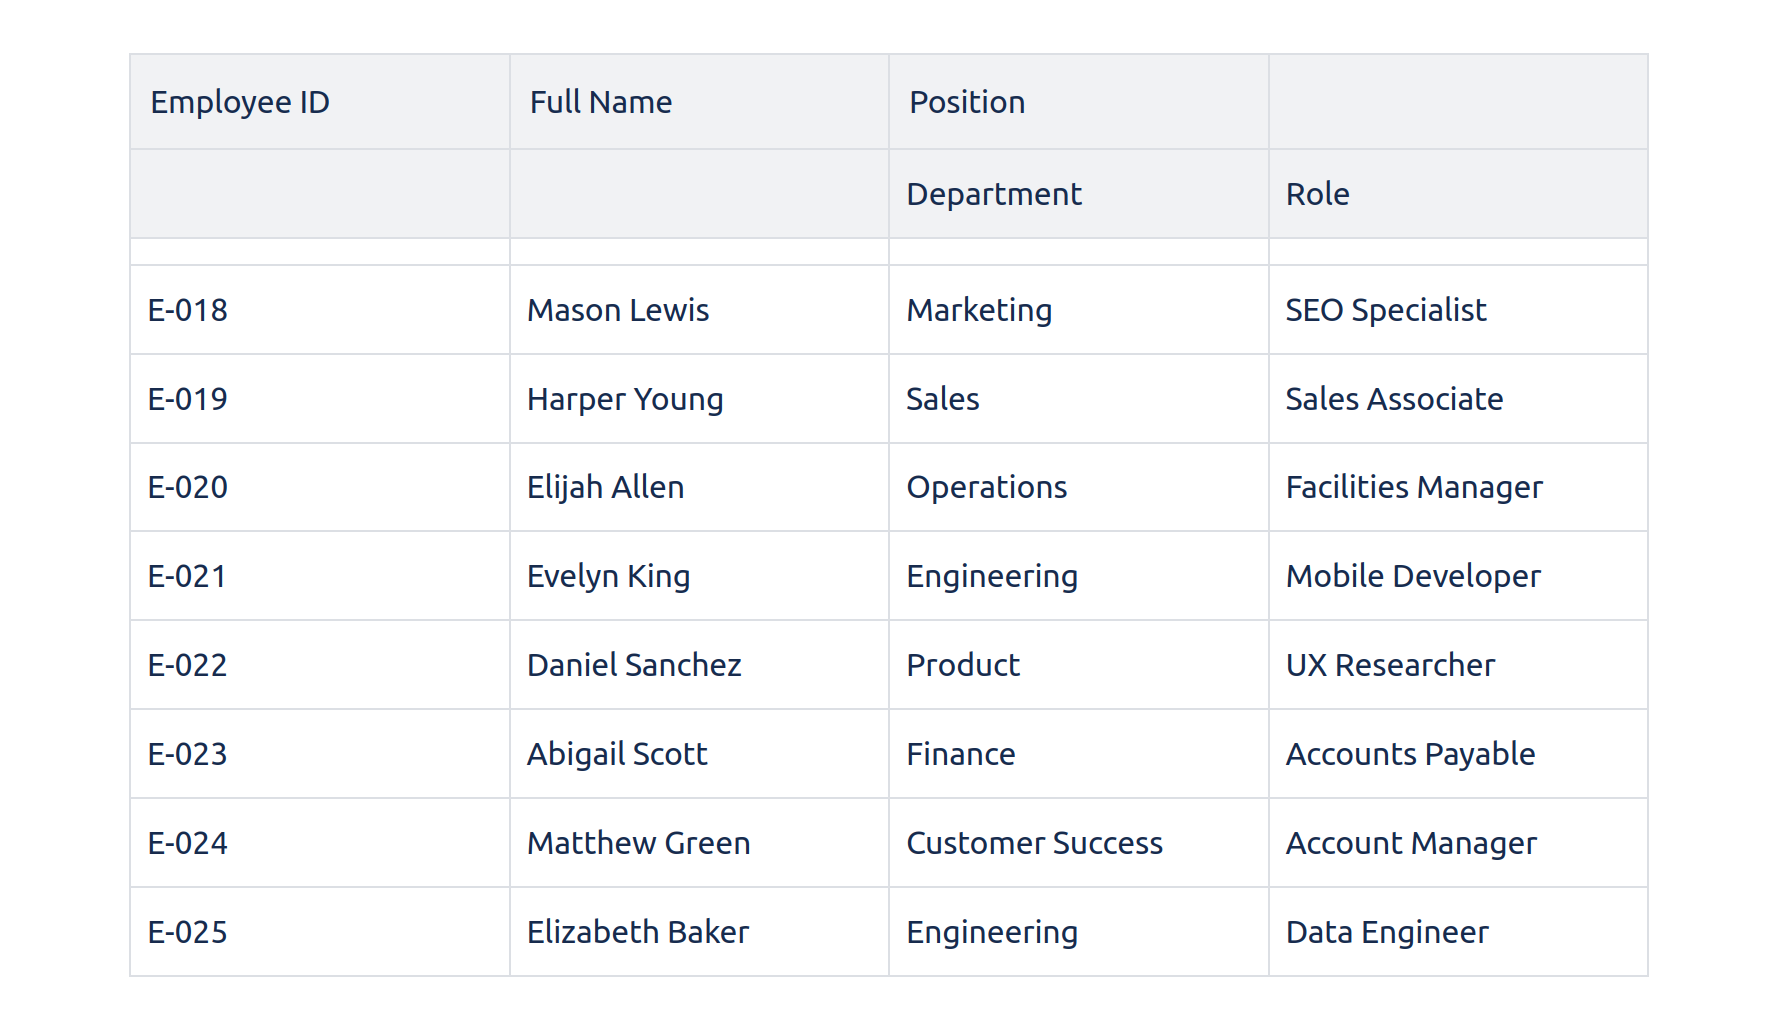Click the Department sub-header

[994, 194]
